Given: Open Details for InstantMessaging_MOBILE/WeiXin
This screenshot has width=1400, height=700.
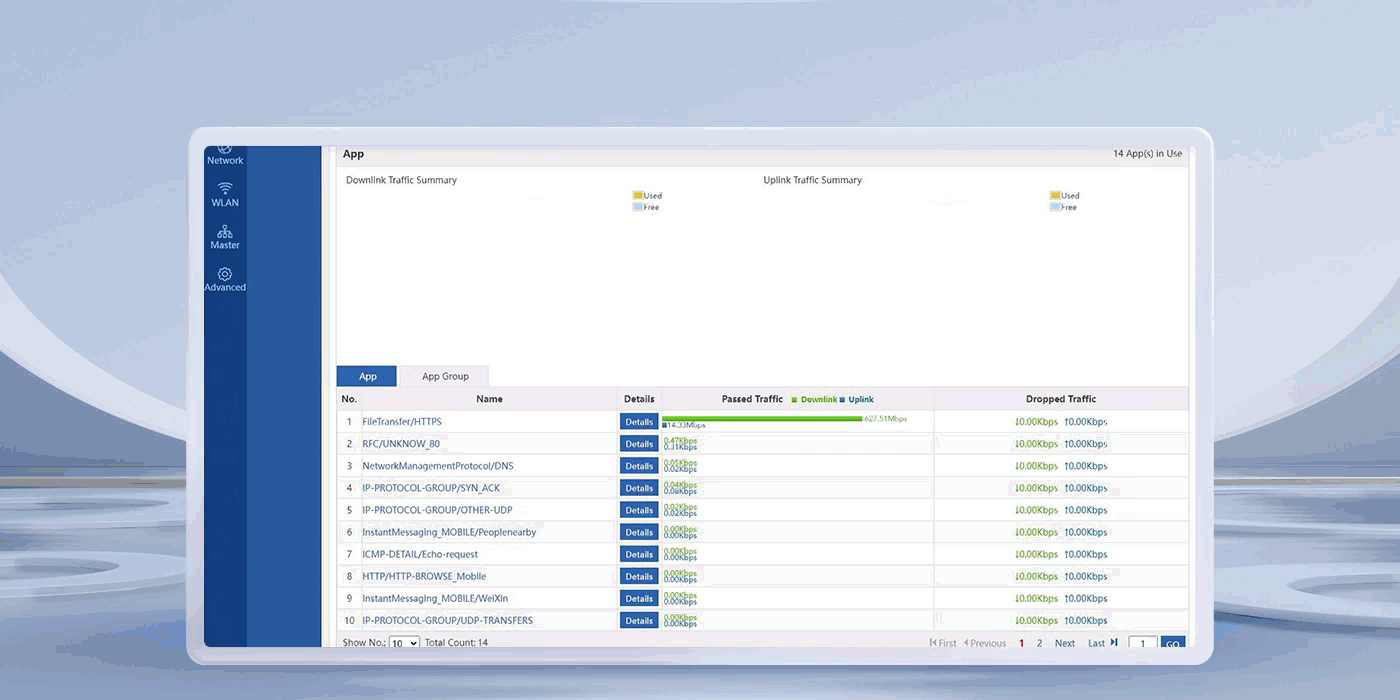Looking at the screenshot, I should (639, 598).
